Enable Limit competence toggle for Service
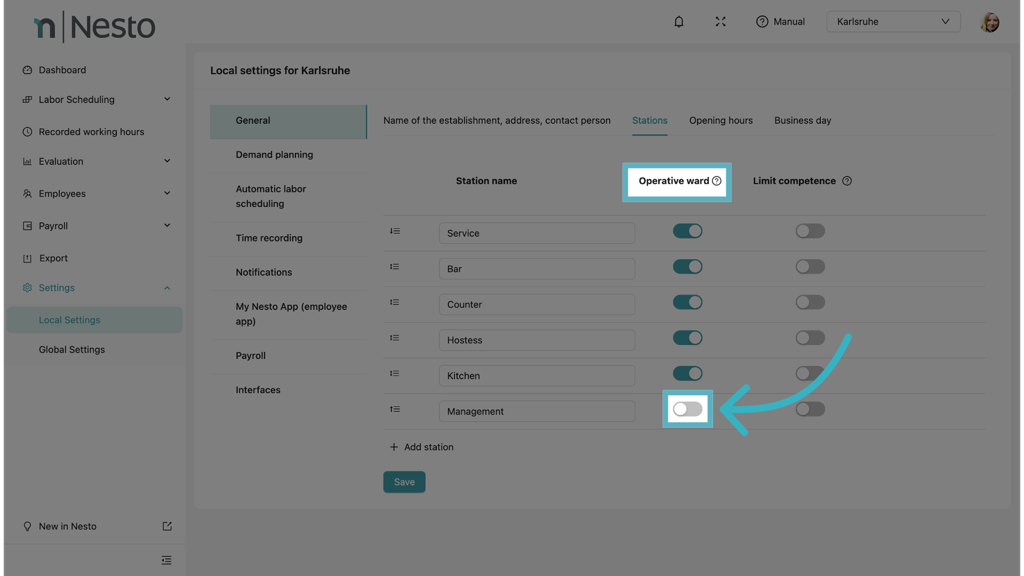This screenshot has width=1024, height=576. point(809,231)
